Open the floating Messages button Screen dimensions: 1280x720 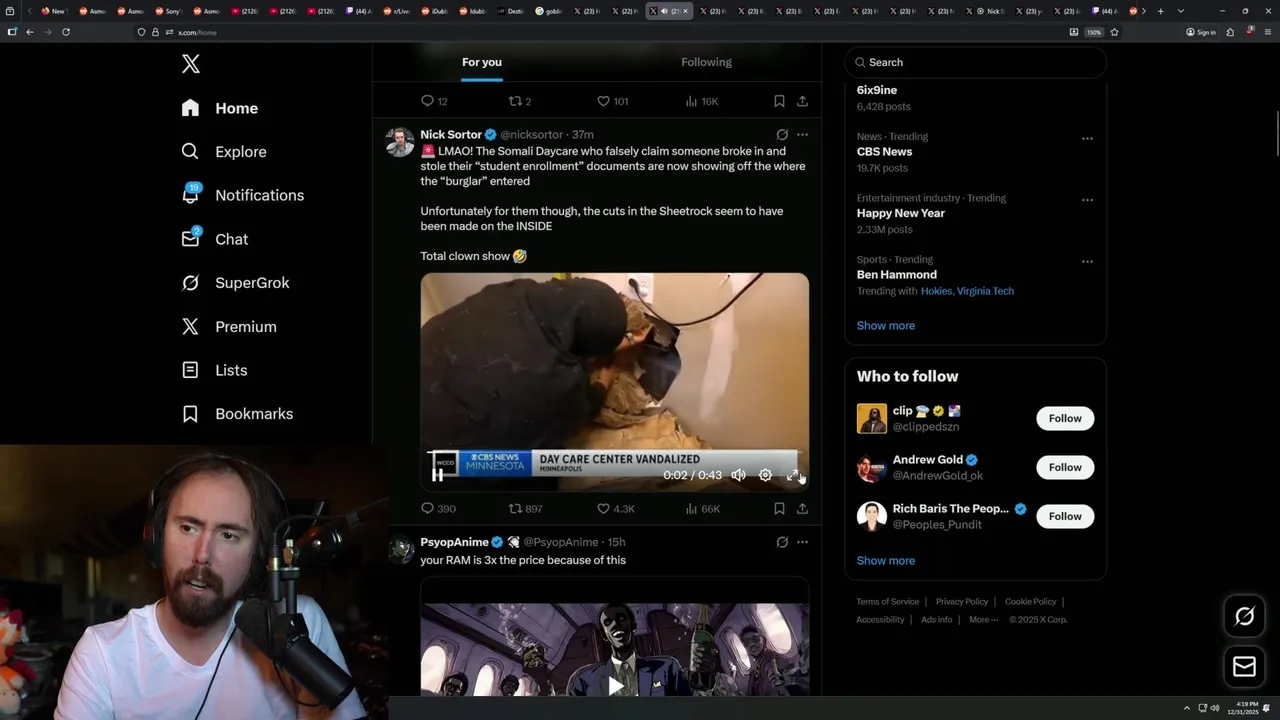click(x=1244, y=667)
